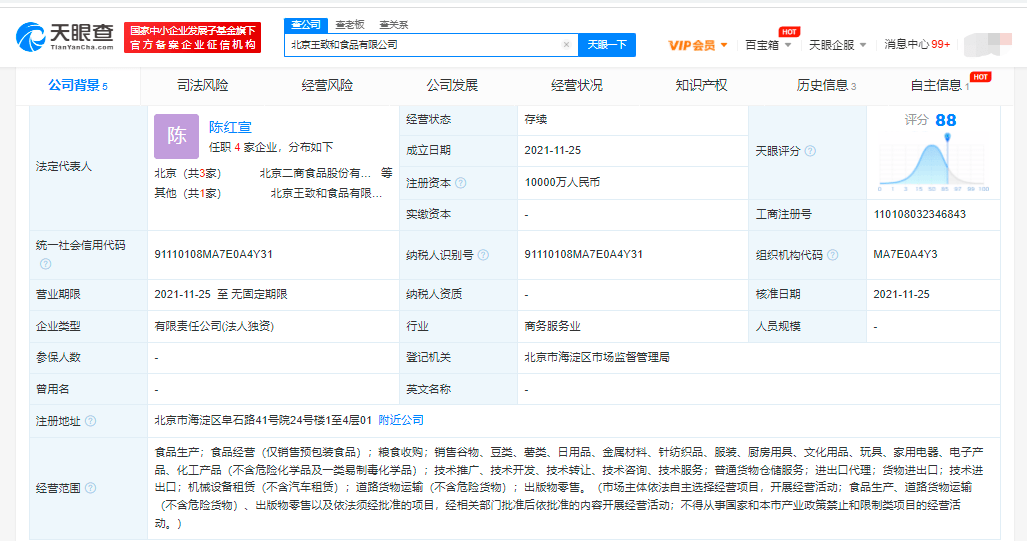Open help icon next to 注册地址
The image size is (1027, 541).
(x=90, y=421)
